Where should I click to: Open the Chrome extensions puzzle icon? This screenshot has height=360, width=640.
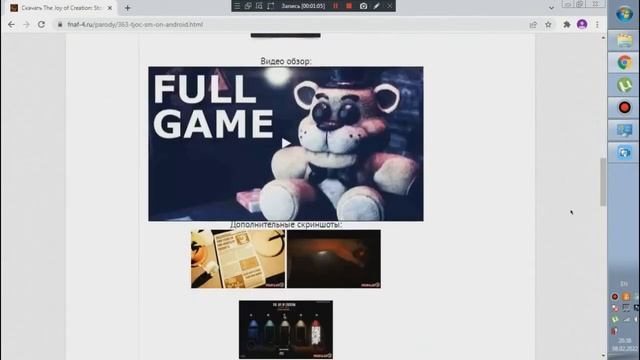tap(567, 24)
